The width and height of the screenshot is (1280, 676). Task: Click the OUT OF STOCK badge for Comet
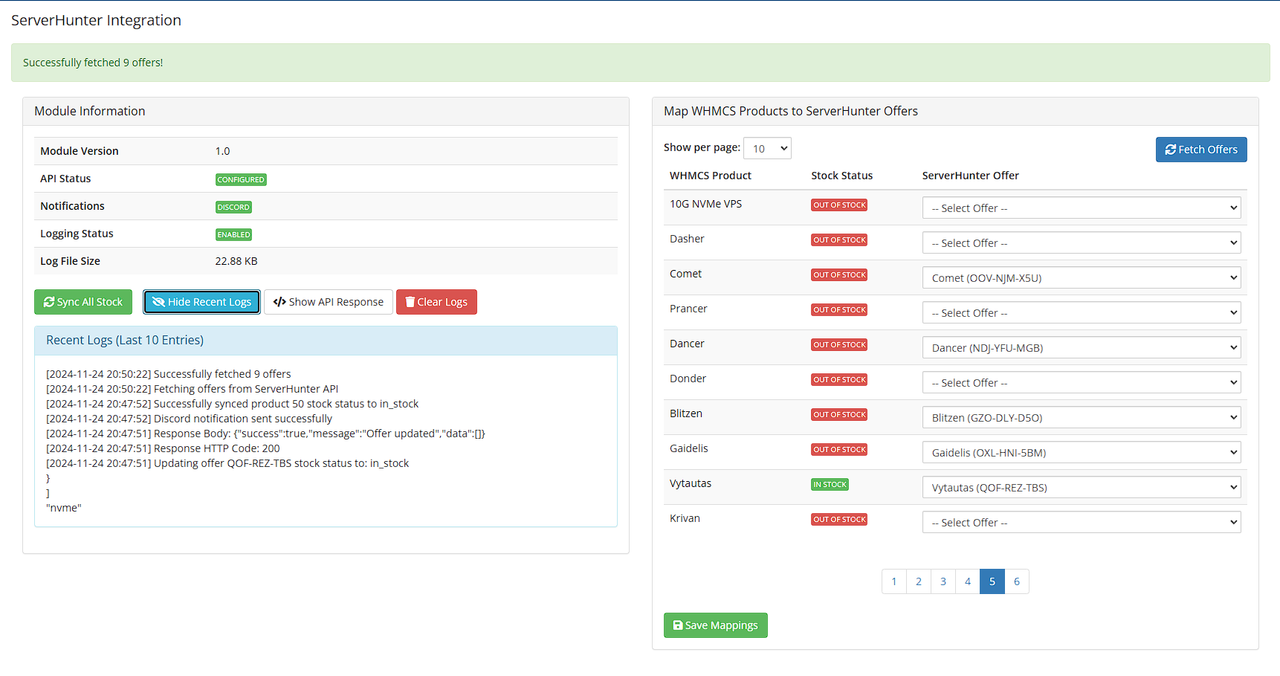point(839,275)
